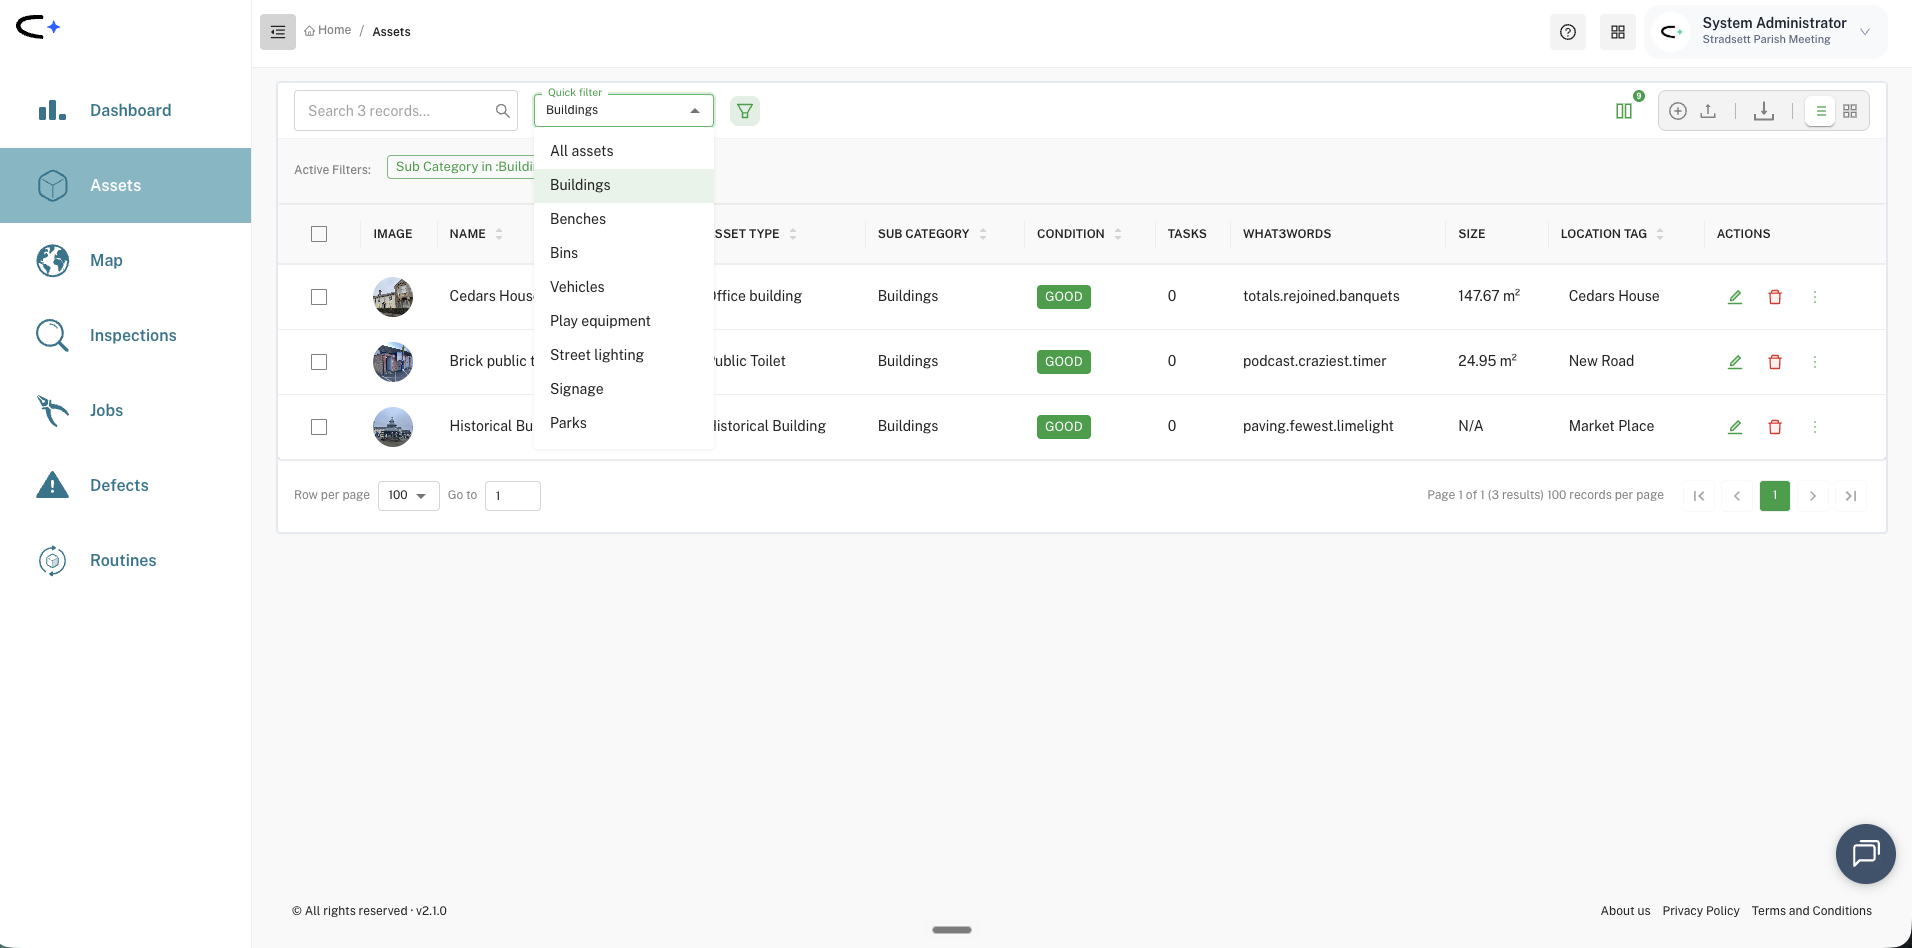Viewport: 1912px width, 948px height.
Task: Click the green advanced filter funnel icon
Action: 745,111
